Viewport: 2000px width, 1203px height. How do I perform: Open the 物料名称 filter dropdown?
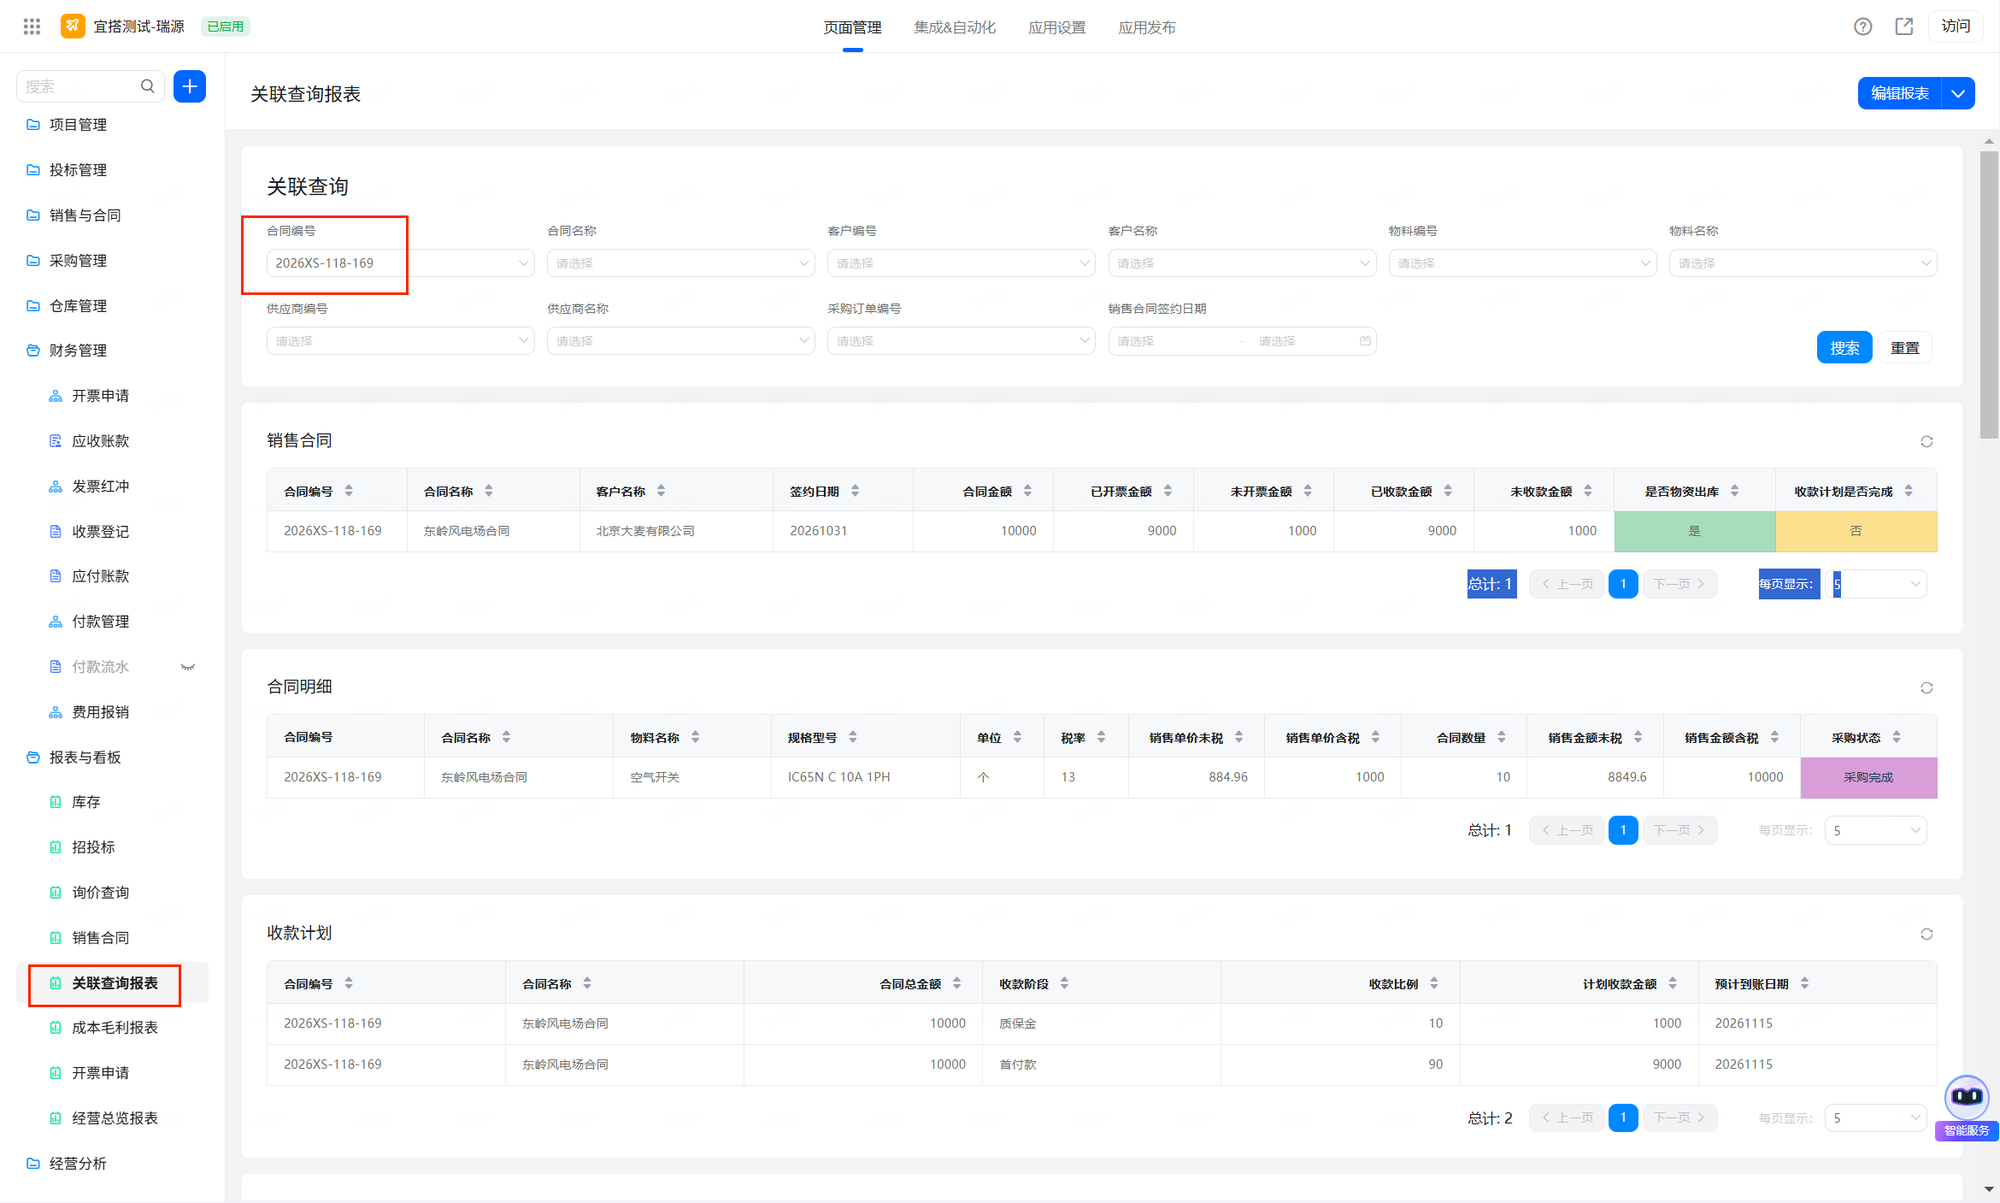(x=1803, y=263)
